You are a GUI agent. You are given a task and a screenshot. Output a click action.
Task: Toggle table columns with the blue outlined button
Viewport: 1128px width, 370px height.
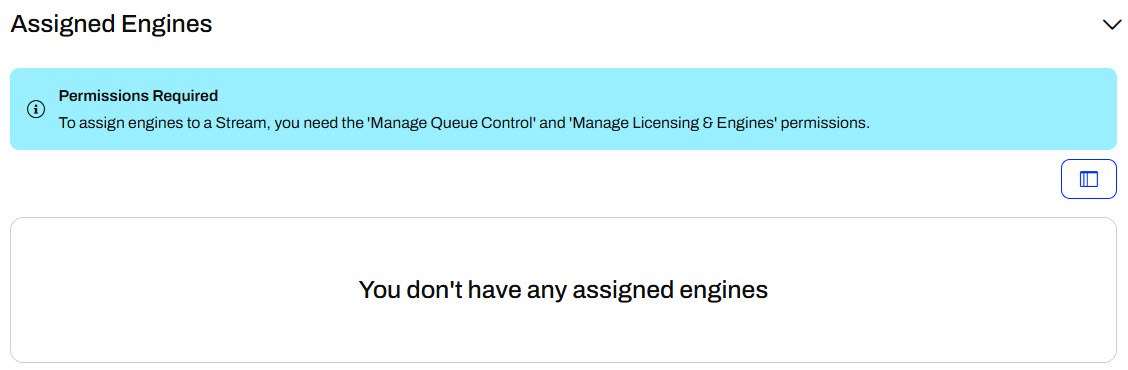pyautogui.click(x=1088, y=179)
